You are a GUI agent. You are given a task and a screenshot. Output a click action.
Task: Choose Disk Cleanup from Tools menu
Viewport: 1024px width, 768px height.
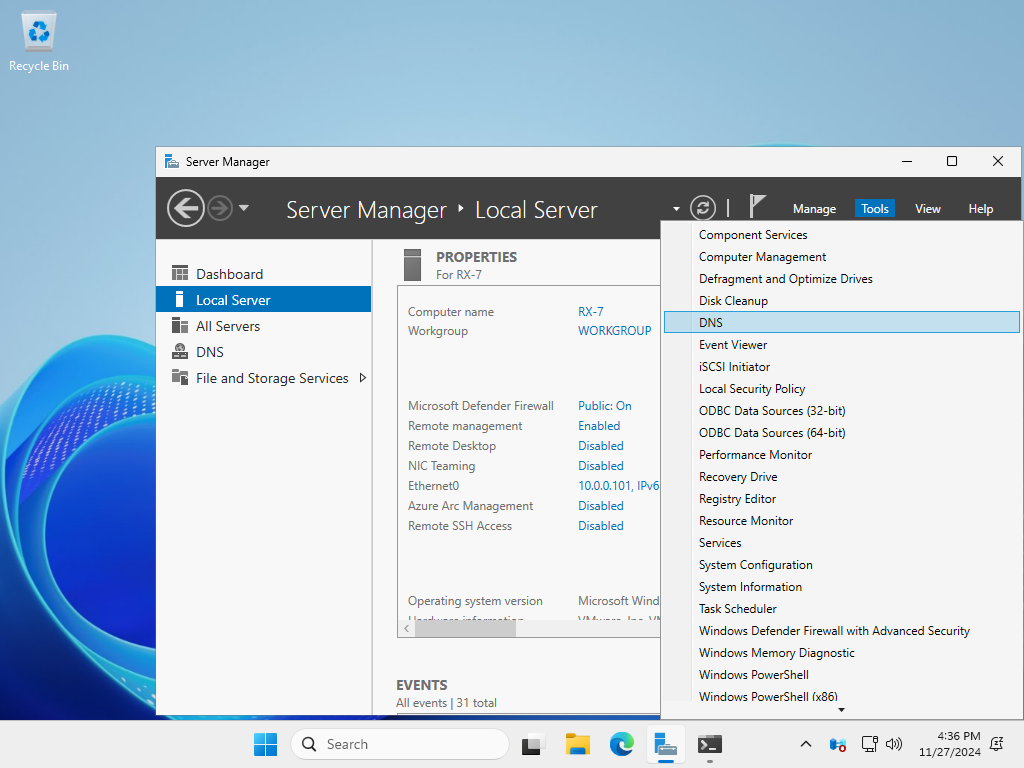(841, 300)
